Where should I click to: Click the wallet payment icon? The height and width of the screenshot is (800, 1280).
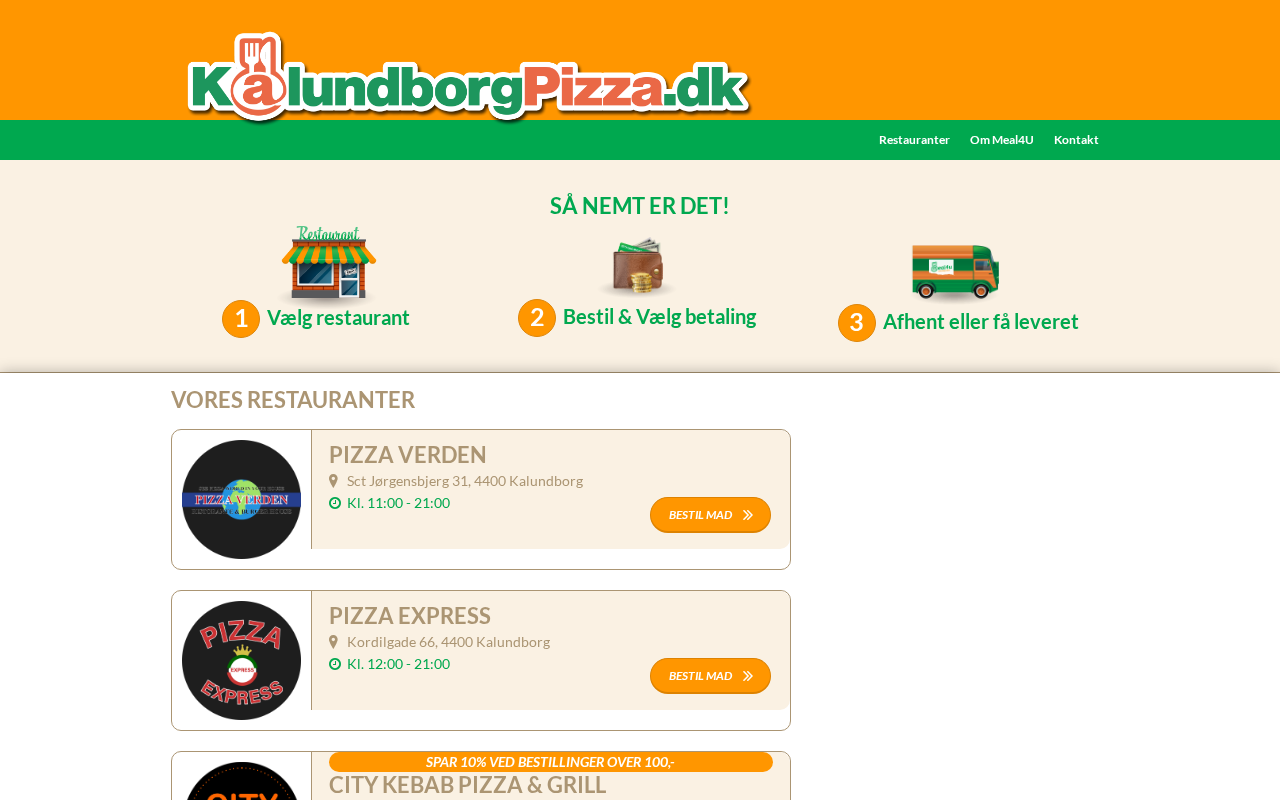point(638,267)
